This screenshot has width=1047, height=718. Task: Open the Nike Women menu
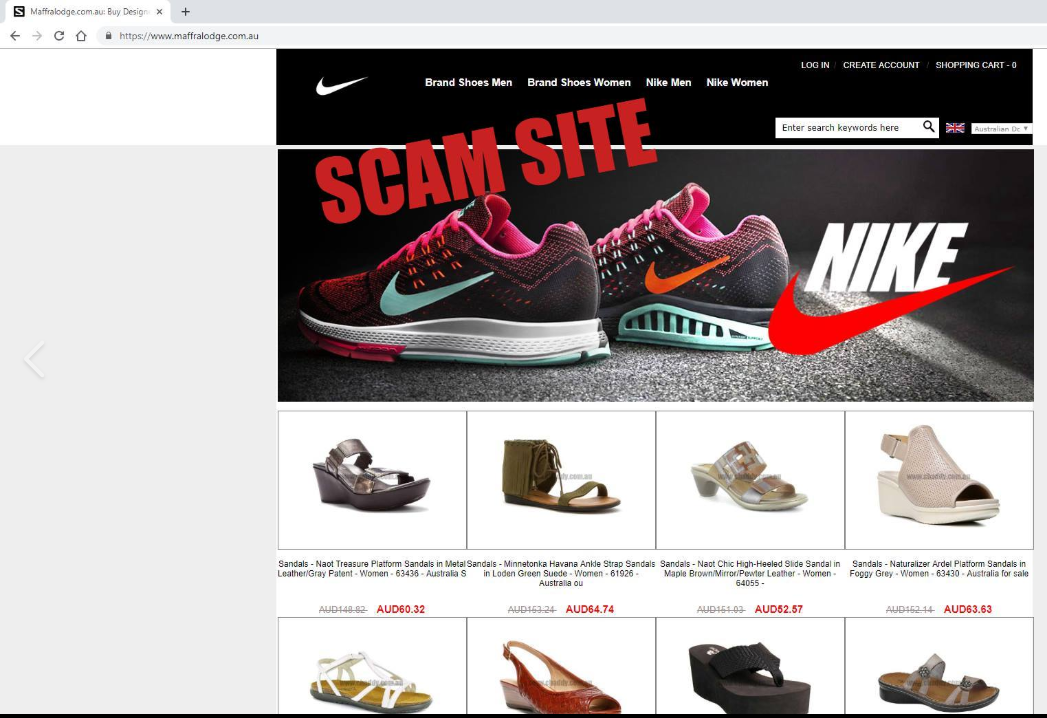pos(737,82)
